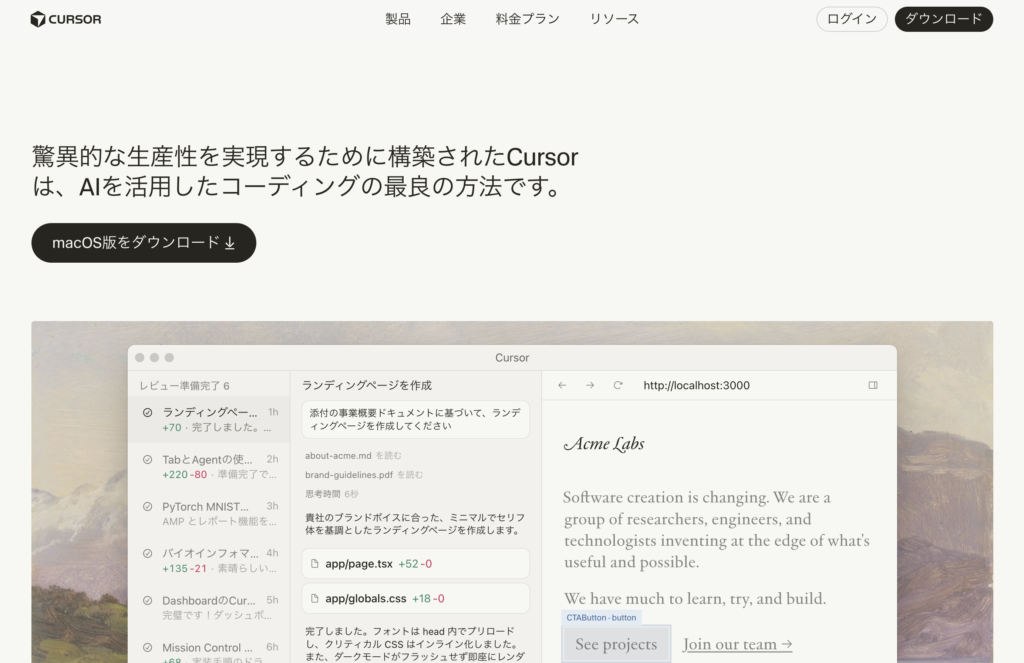Click the check icon for PyTorch MNIST task
This screenshot has width=1024, height=663.
(147, 507)
